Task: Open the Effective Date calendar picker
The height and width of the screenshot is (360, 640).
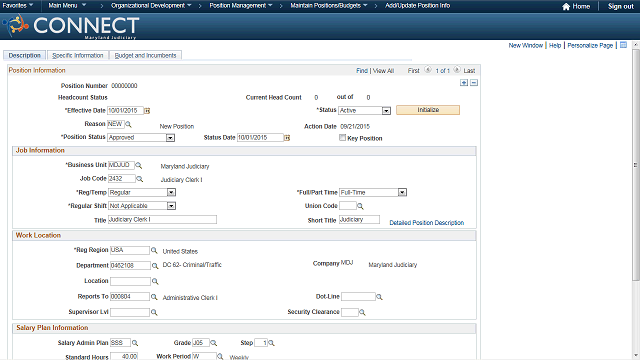Action: (x=147, y=111)
